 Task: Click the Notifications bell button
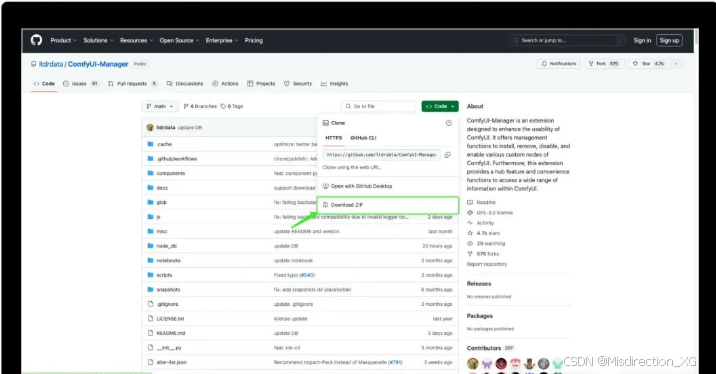coord(559,64)
